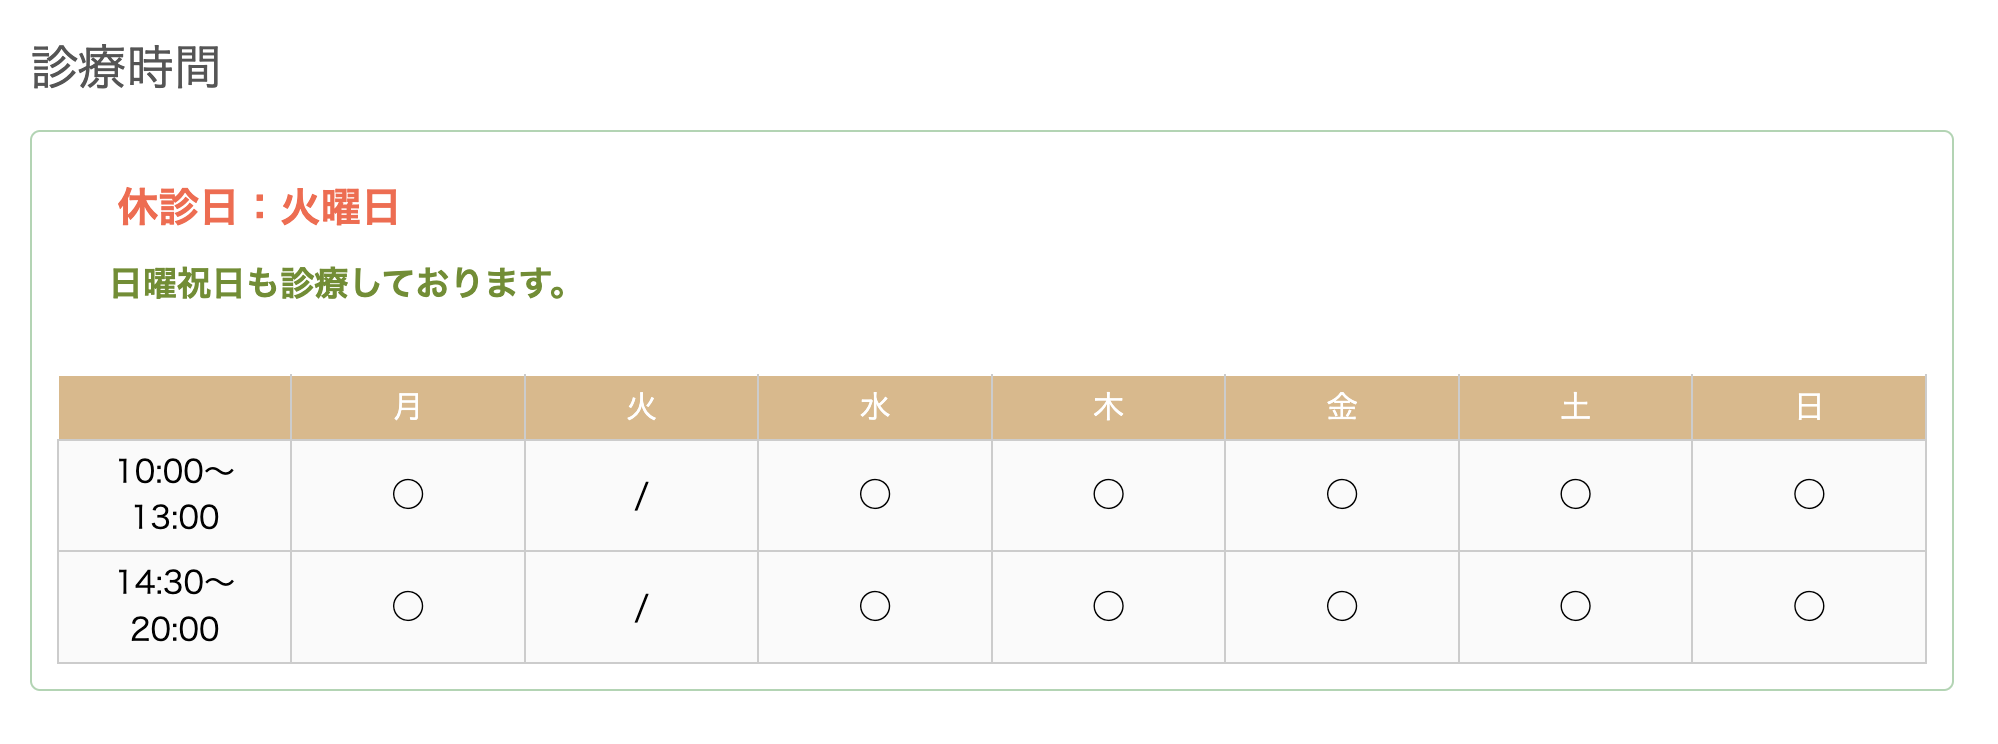
Task: Click the Friday 14:30–20:00 circle mark
Action: click(1342, 606)
